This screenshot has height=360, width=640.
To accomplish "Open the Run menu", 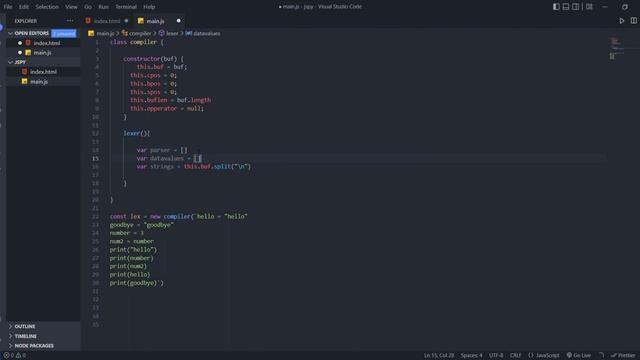I will (x=104, y=7).
